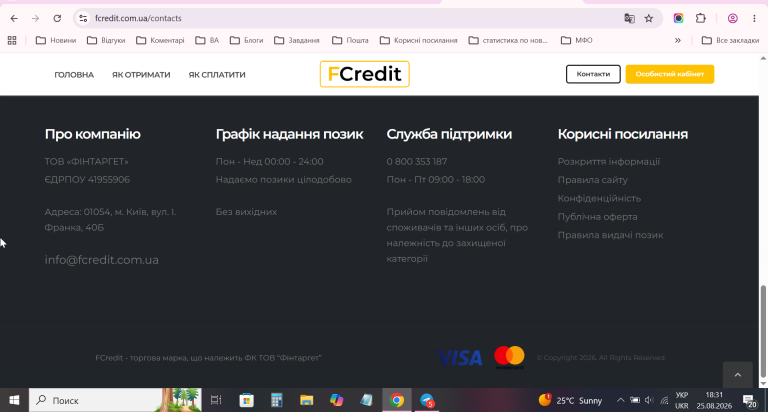Open the weather widget showing 25°C Sunny

click(x=570, y=400)
